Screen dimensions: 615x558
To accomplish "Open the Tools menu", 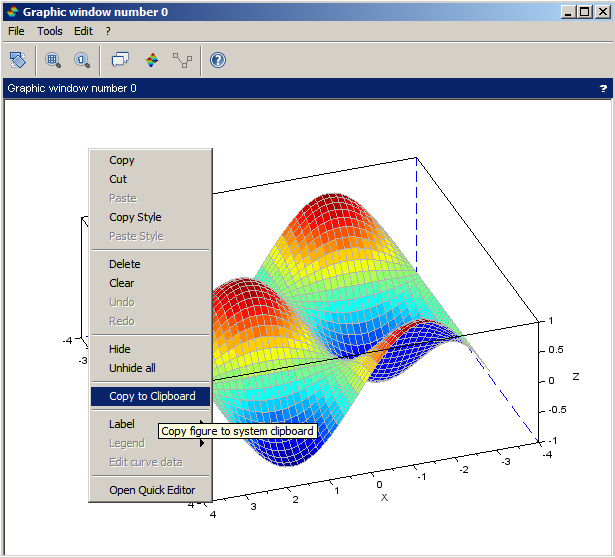I will click(x=50, y=31).
